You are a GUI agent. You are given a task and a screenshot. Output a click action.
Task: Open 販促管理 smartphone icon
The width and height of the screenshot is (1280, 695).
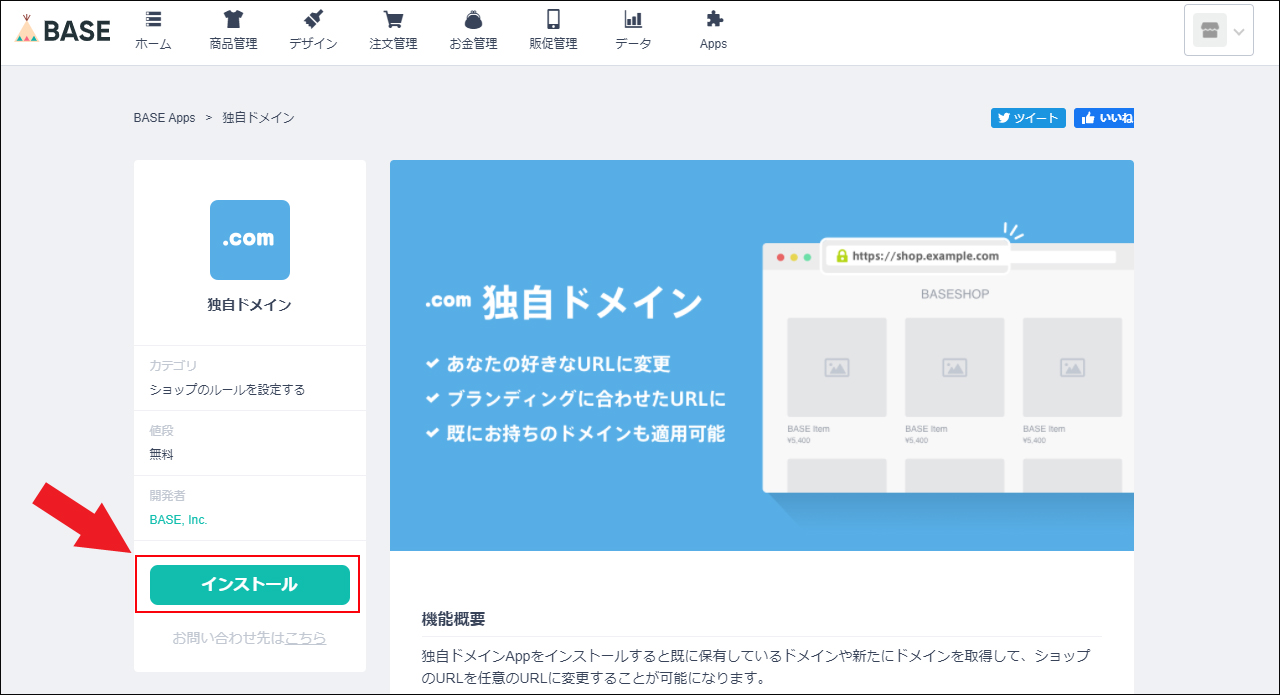click(553, 19)
